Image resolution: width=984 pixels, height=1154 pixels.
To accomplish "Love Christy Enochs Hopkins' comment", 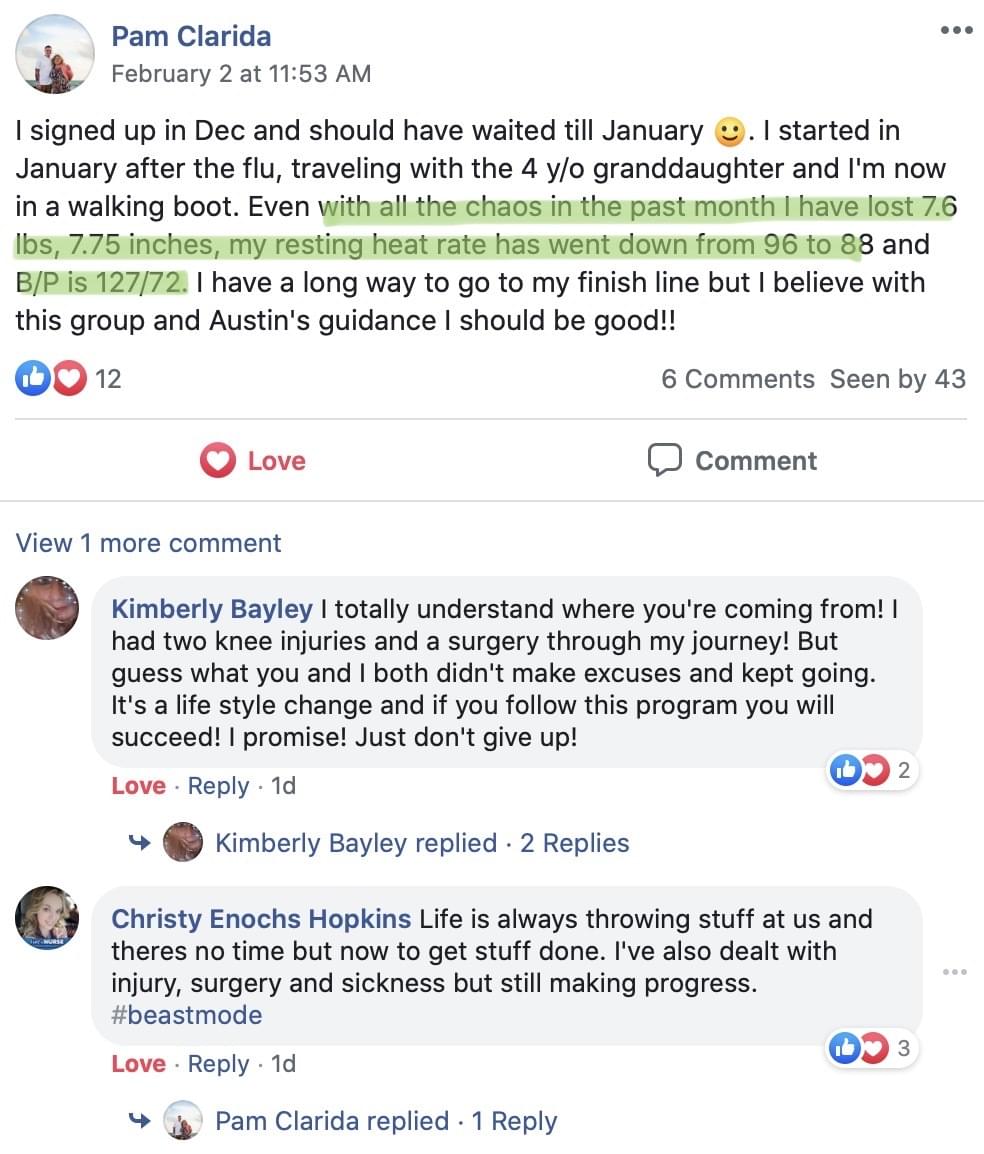I will (138, 1064).
